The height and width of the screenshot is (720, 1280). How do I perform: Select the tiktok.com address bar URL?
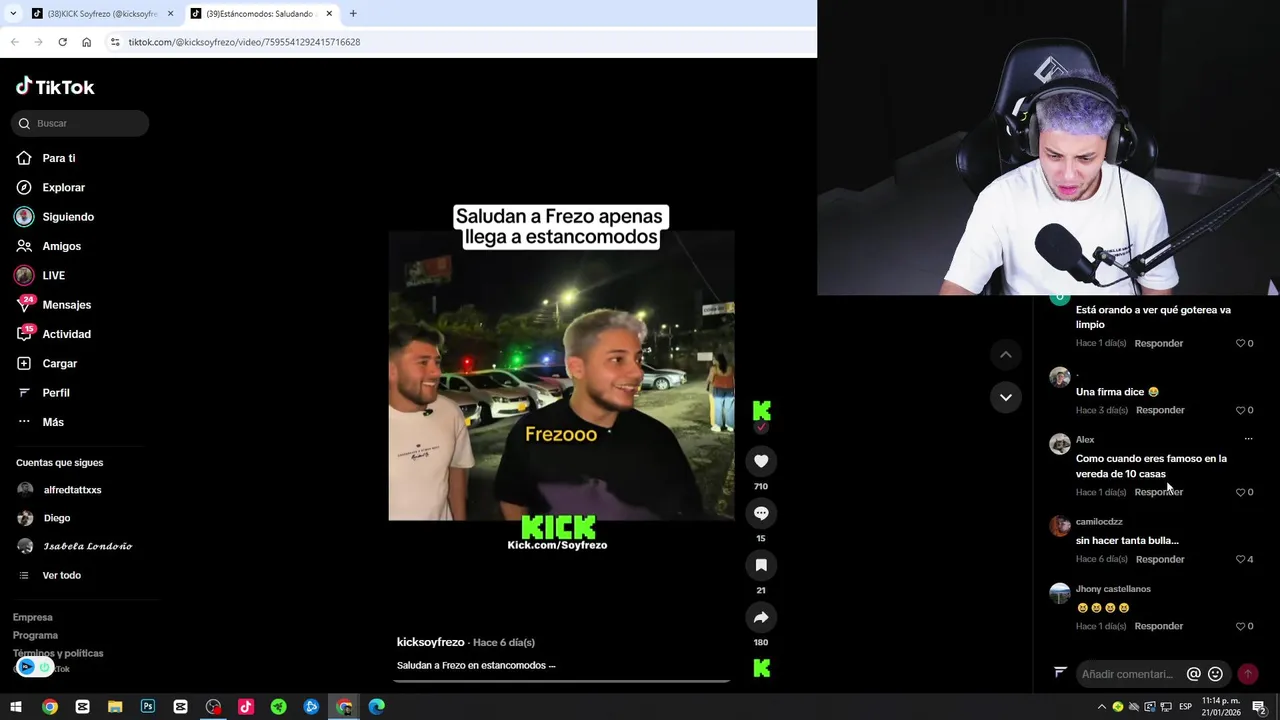click(244, 42)
